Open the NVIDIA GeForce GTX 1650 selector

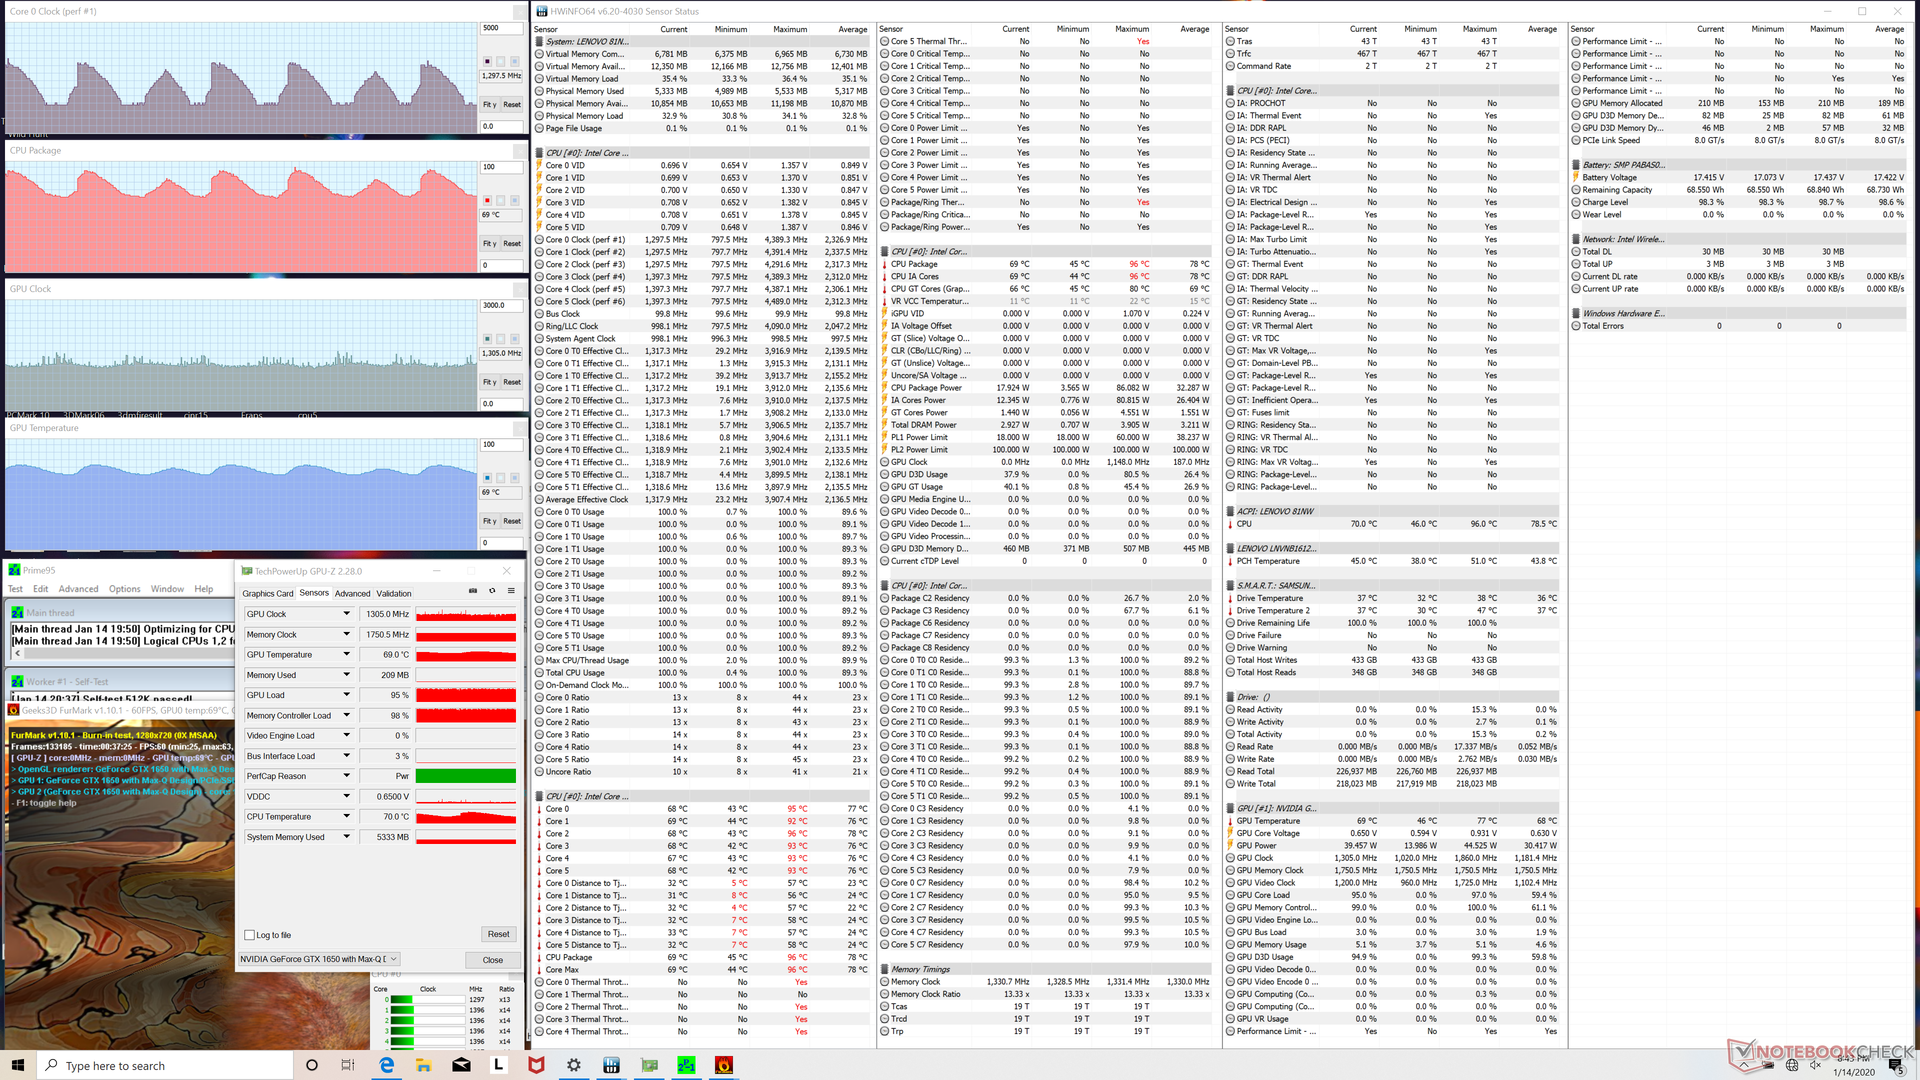[x=319, y=959]
